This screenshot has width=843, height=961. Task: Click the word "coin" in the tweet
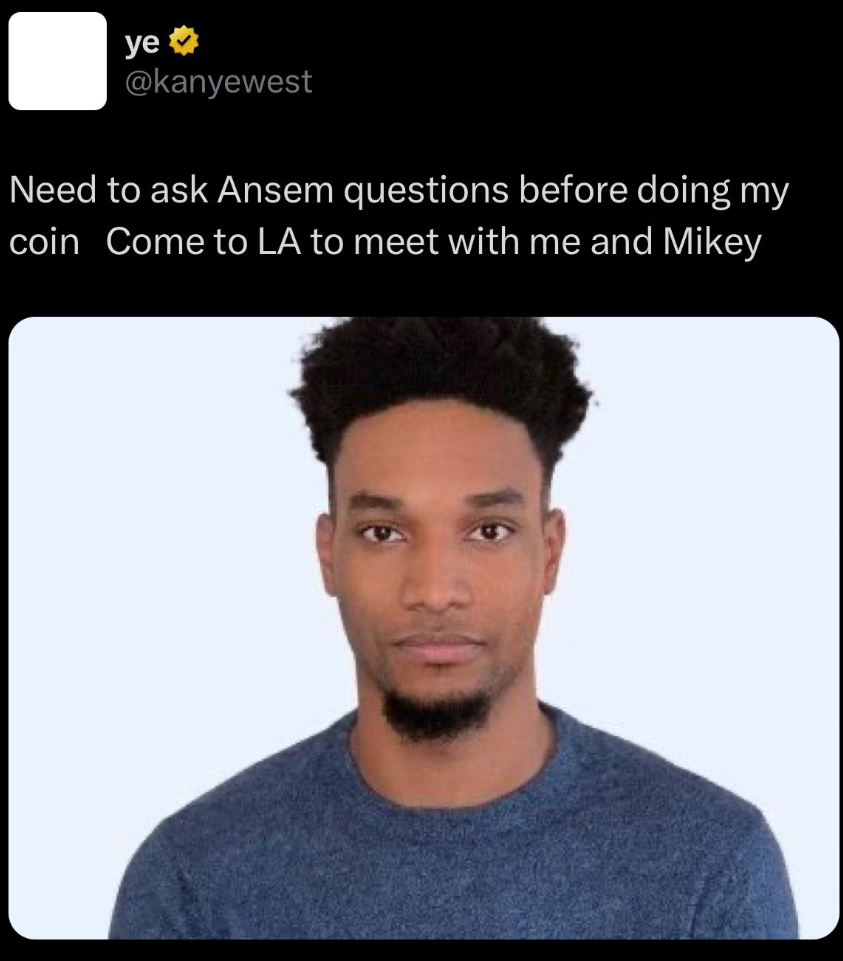tap(44, 242)
